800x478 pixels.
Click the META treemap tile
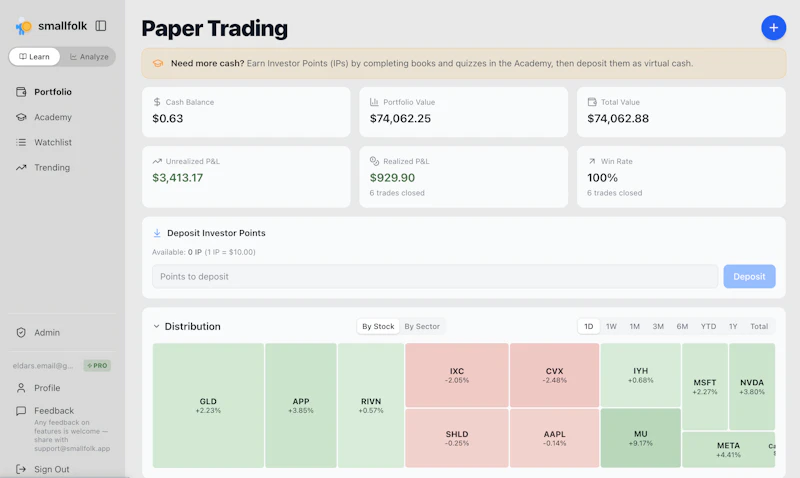728,449
